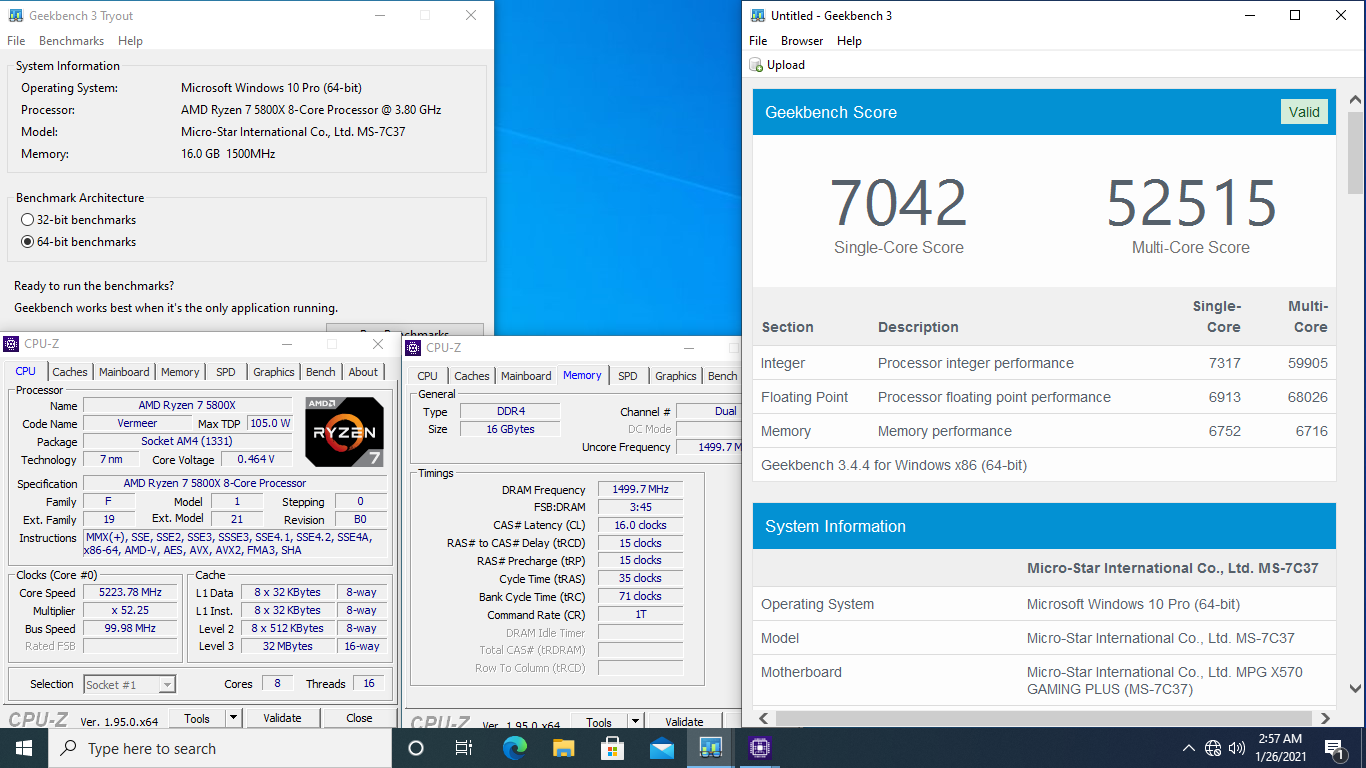Click Geekbench 3 Tryout title bar icon
Viewport: 1366px width, 768px height.
(14, 16)
